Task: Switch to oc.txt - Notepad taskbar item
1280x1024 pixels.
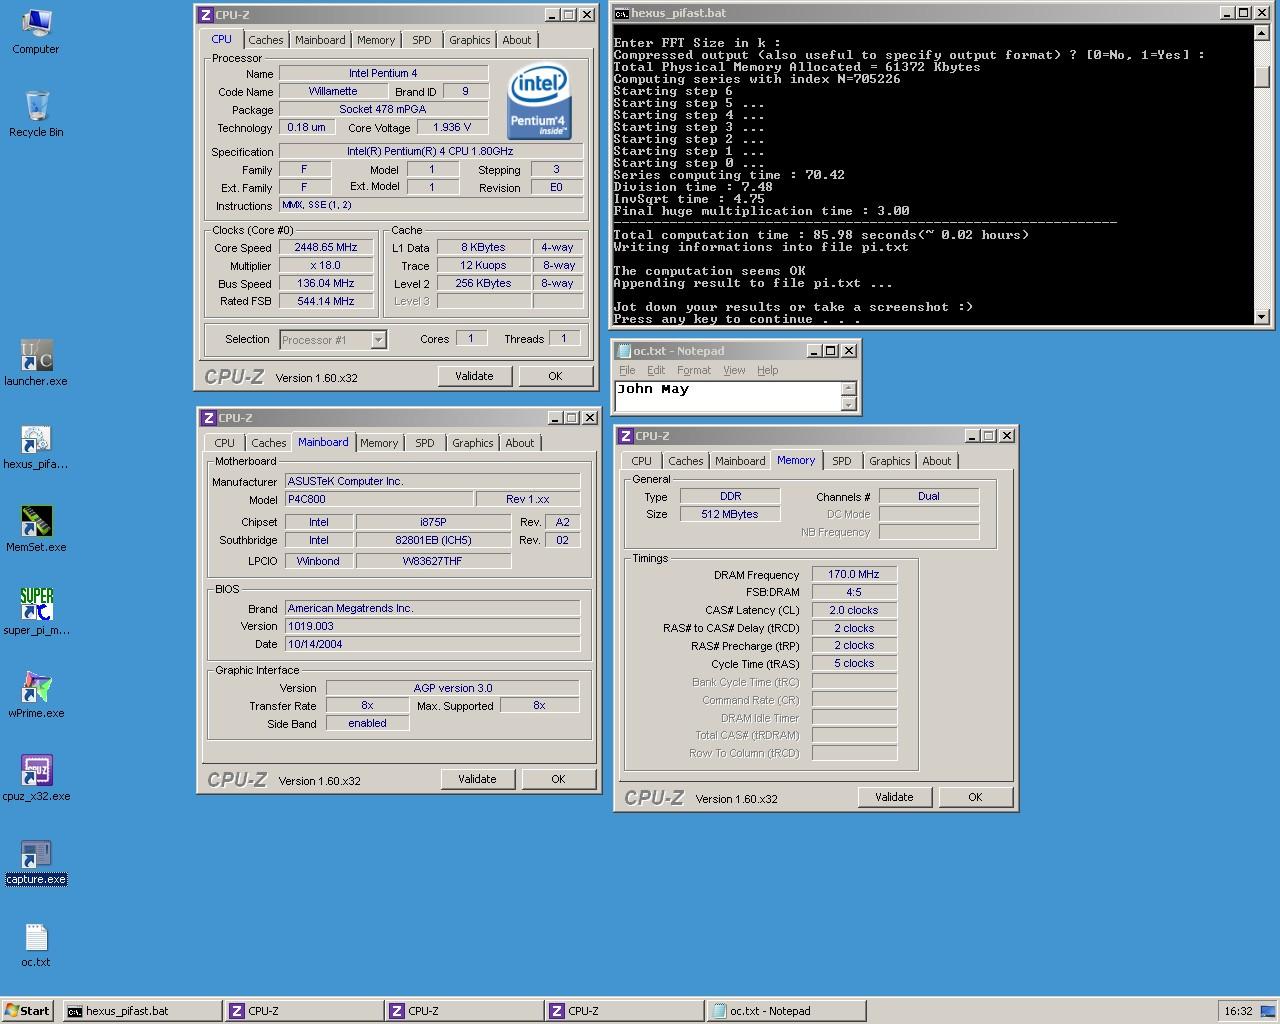Action: [786, 1011]
